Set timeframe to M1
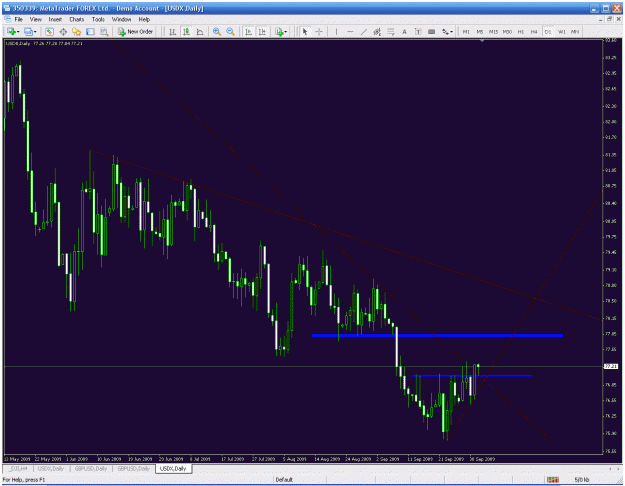Viewport: 625px width, 486px height. [x=466, y=31]
